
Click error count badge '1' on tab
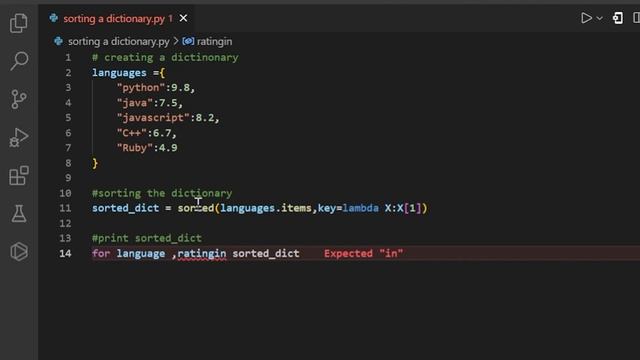(170, 19)
